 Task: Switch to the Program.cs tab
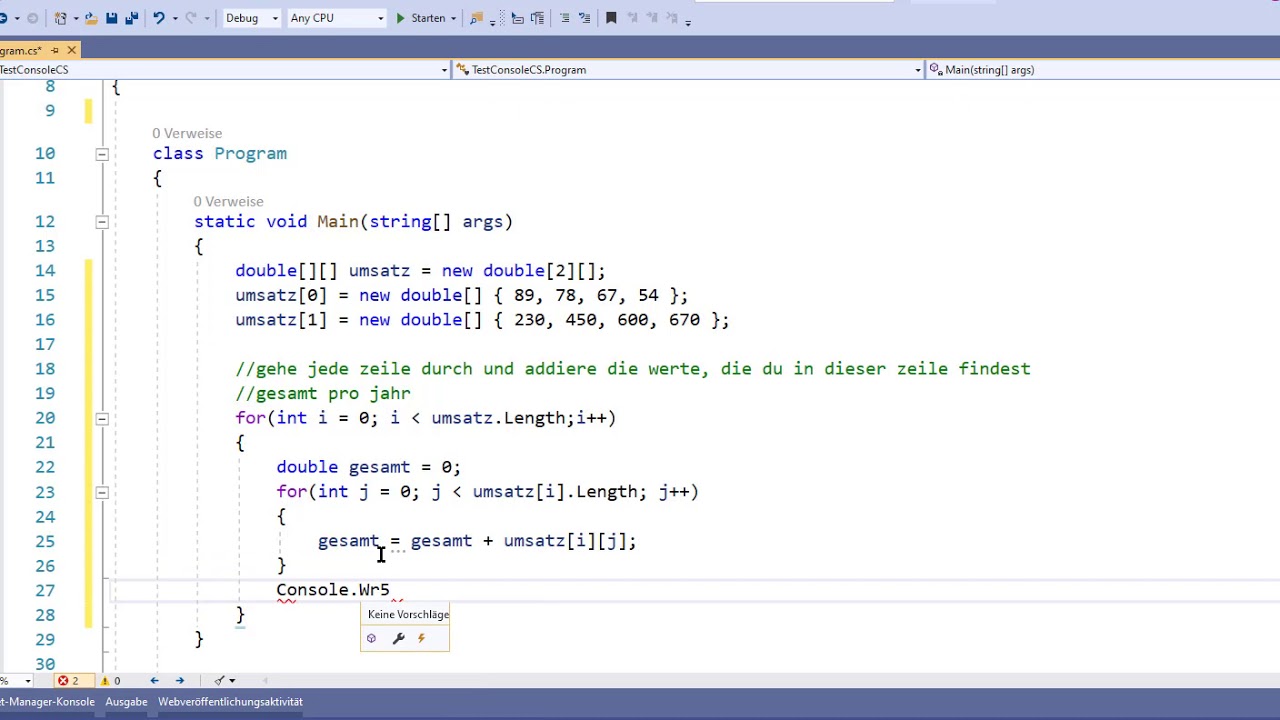point(22,50)
